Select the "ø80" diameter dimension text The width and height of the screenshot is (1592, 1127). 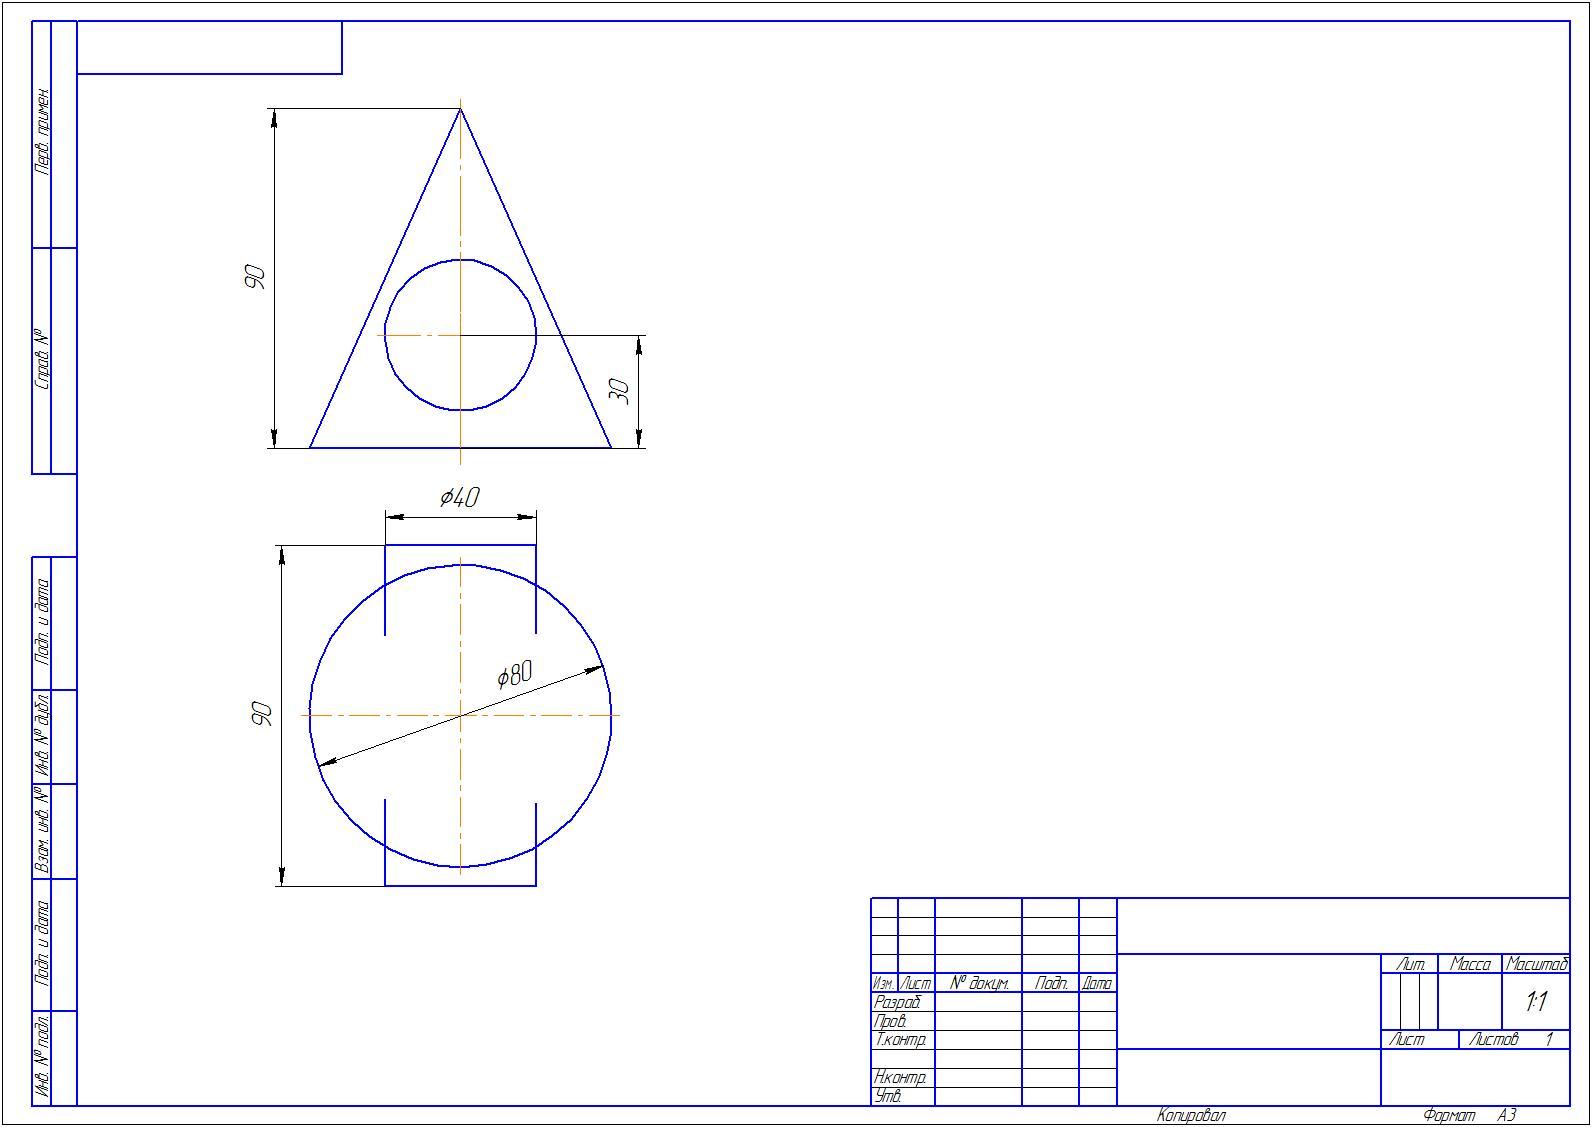click(515, 675)
